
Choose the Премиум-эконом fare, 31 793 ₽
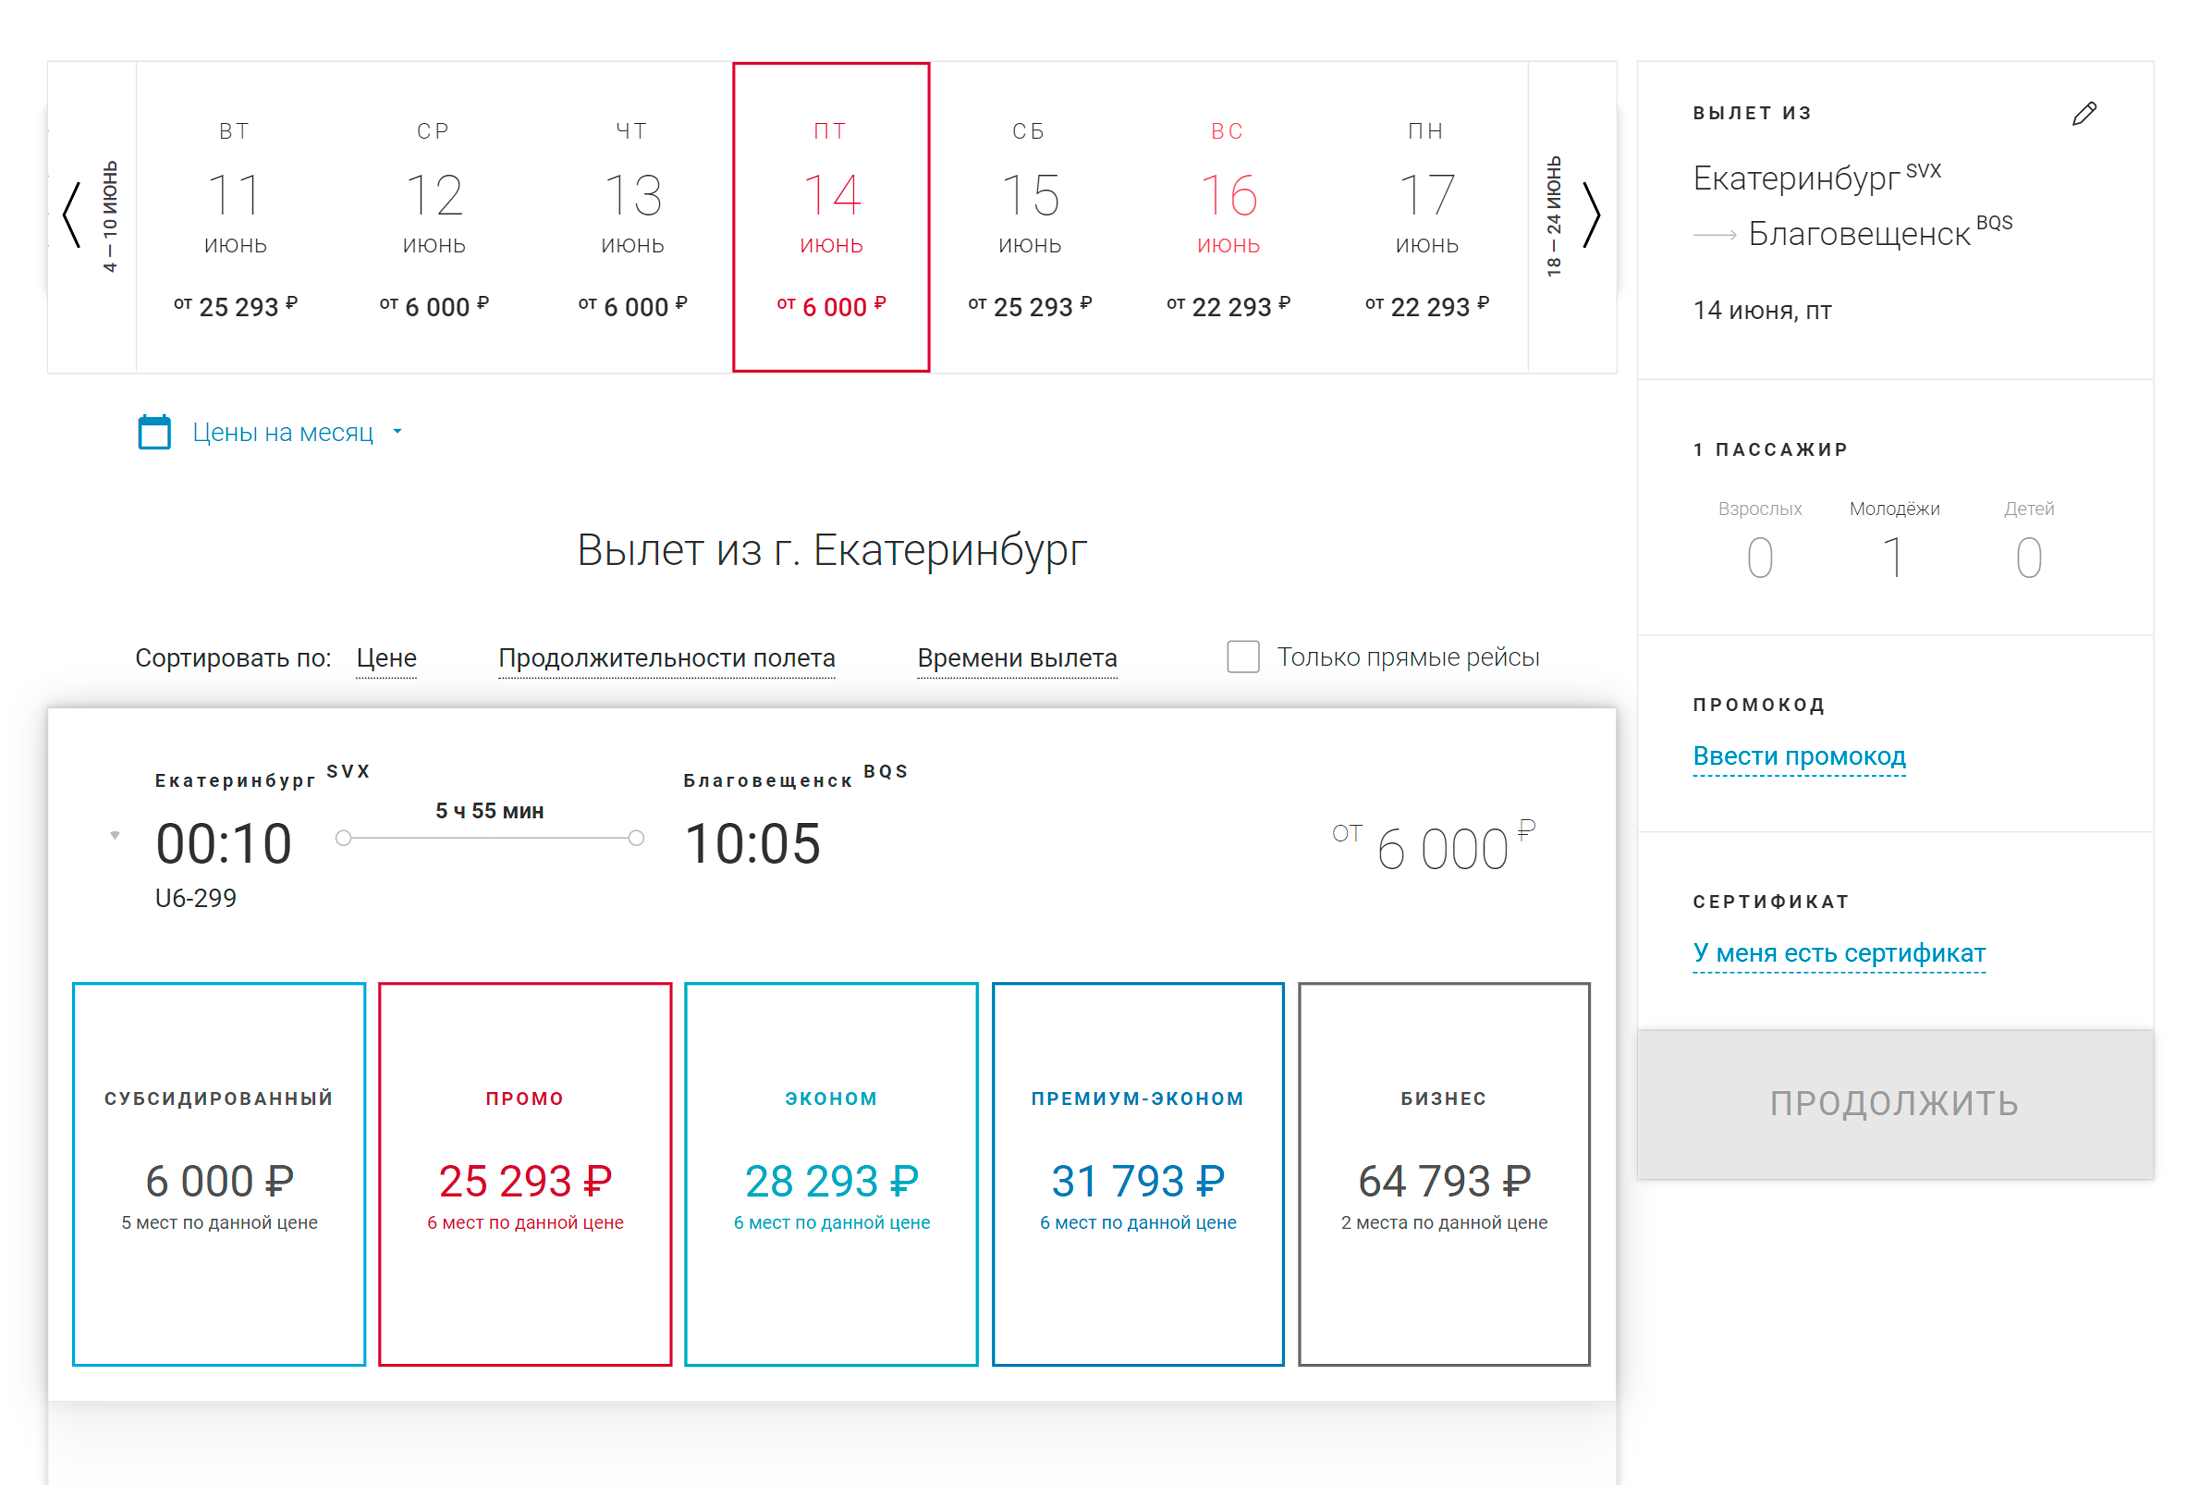coord(1138,1174)
